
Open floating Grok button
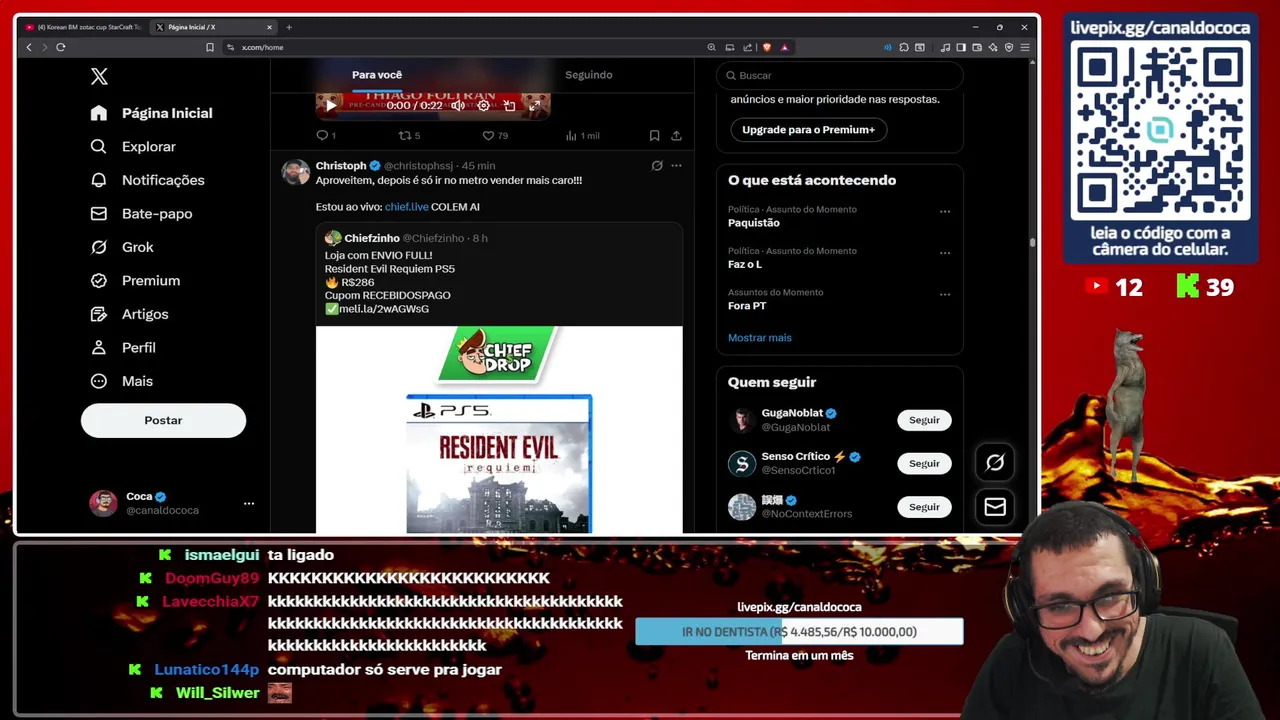click(995, 462)
